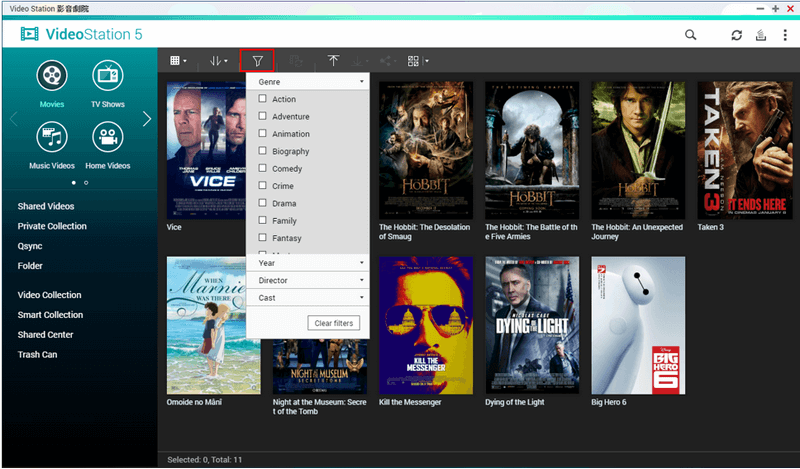Open Trash Can in sidebar
The height and width of the screenshot is (469, 800).
[37, 355]
